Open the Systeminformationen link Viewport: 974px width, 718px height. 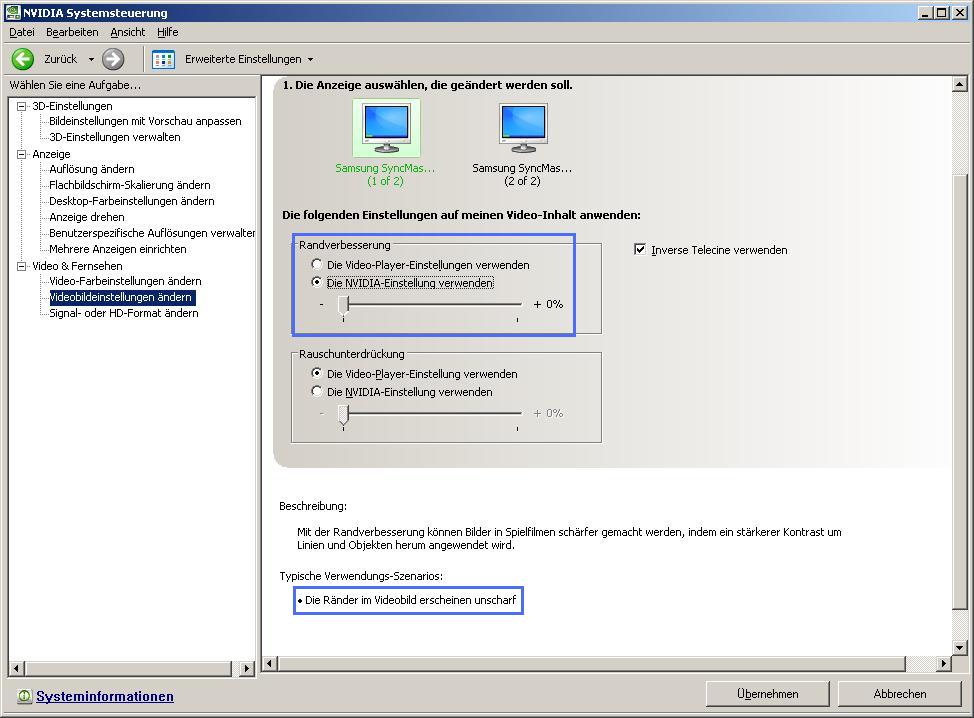tap(105, 696)
